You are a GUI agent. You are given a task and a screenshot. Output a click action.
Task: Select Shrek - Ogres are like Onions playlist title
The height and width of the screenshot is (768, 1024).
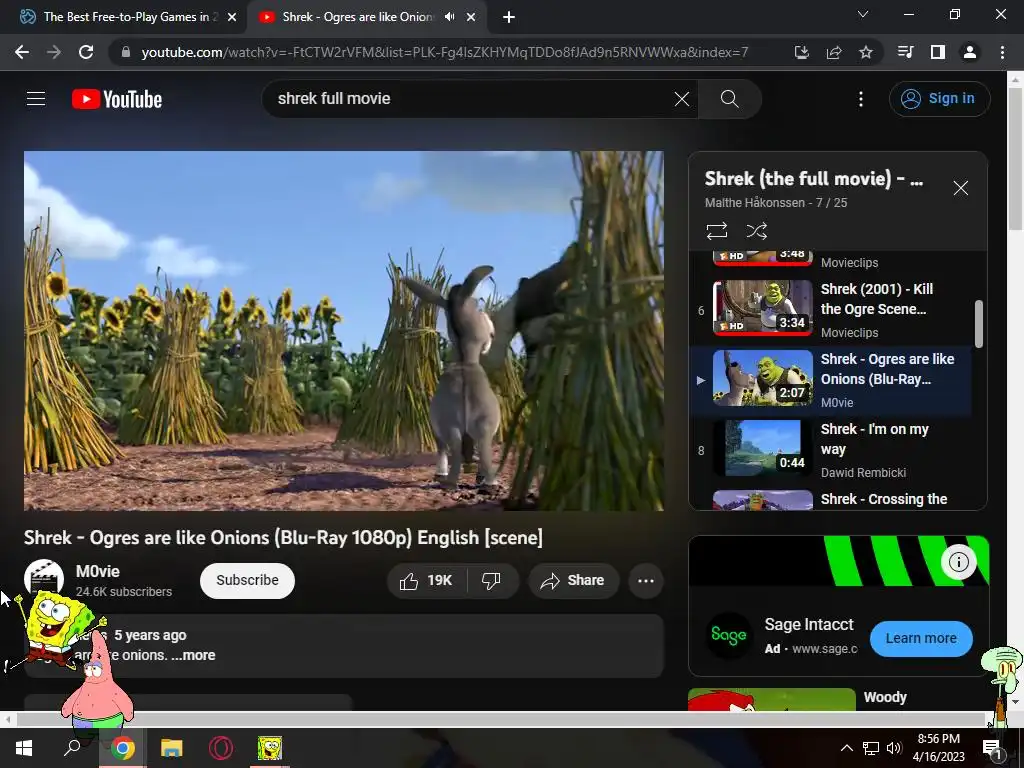[887, 369]
